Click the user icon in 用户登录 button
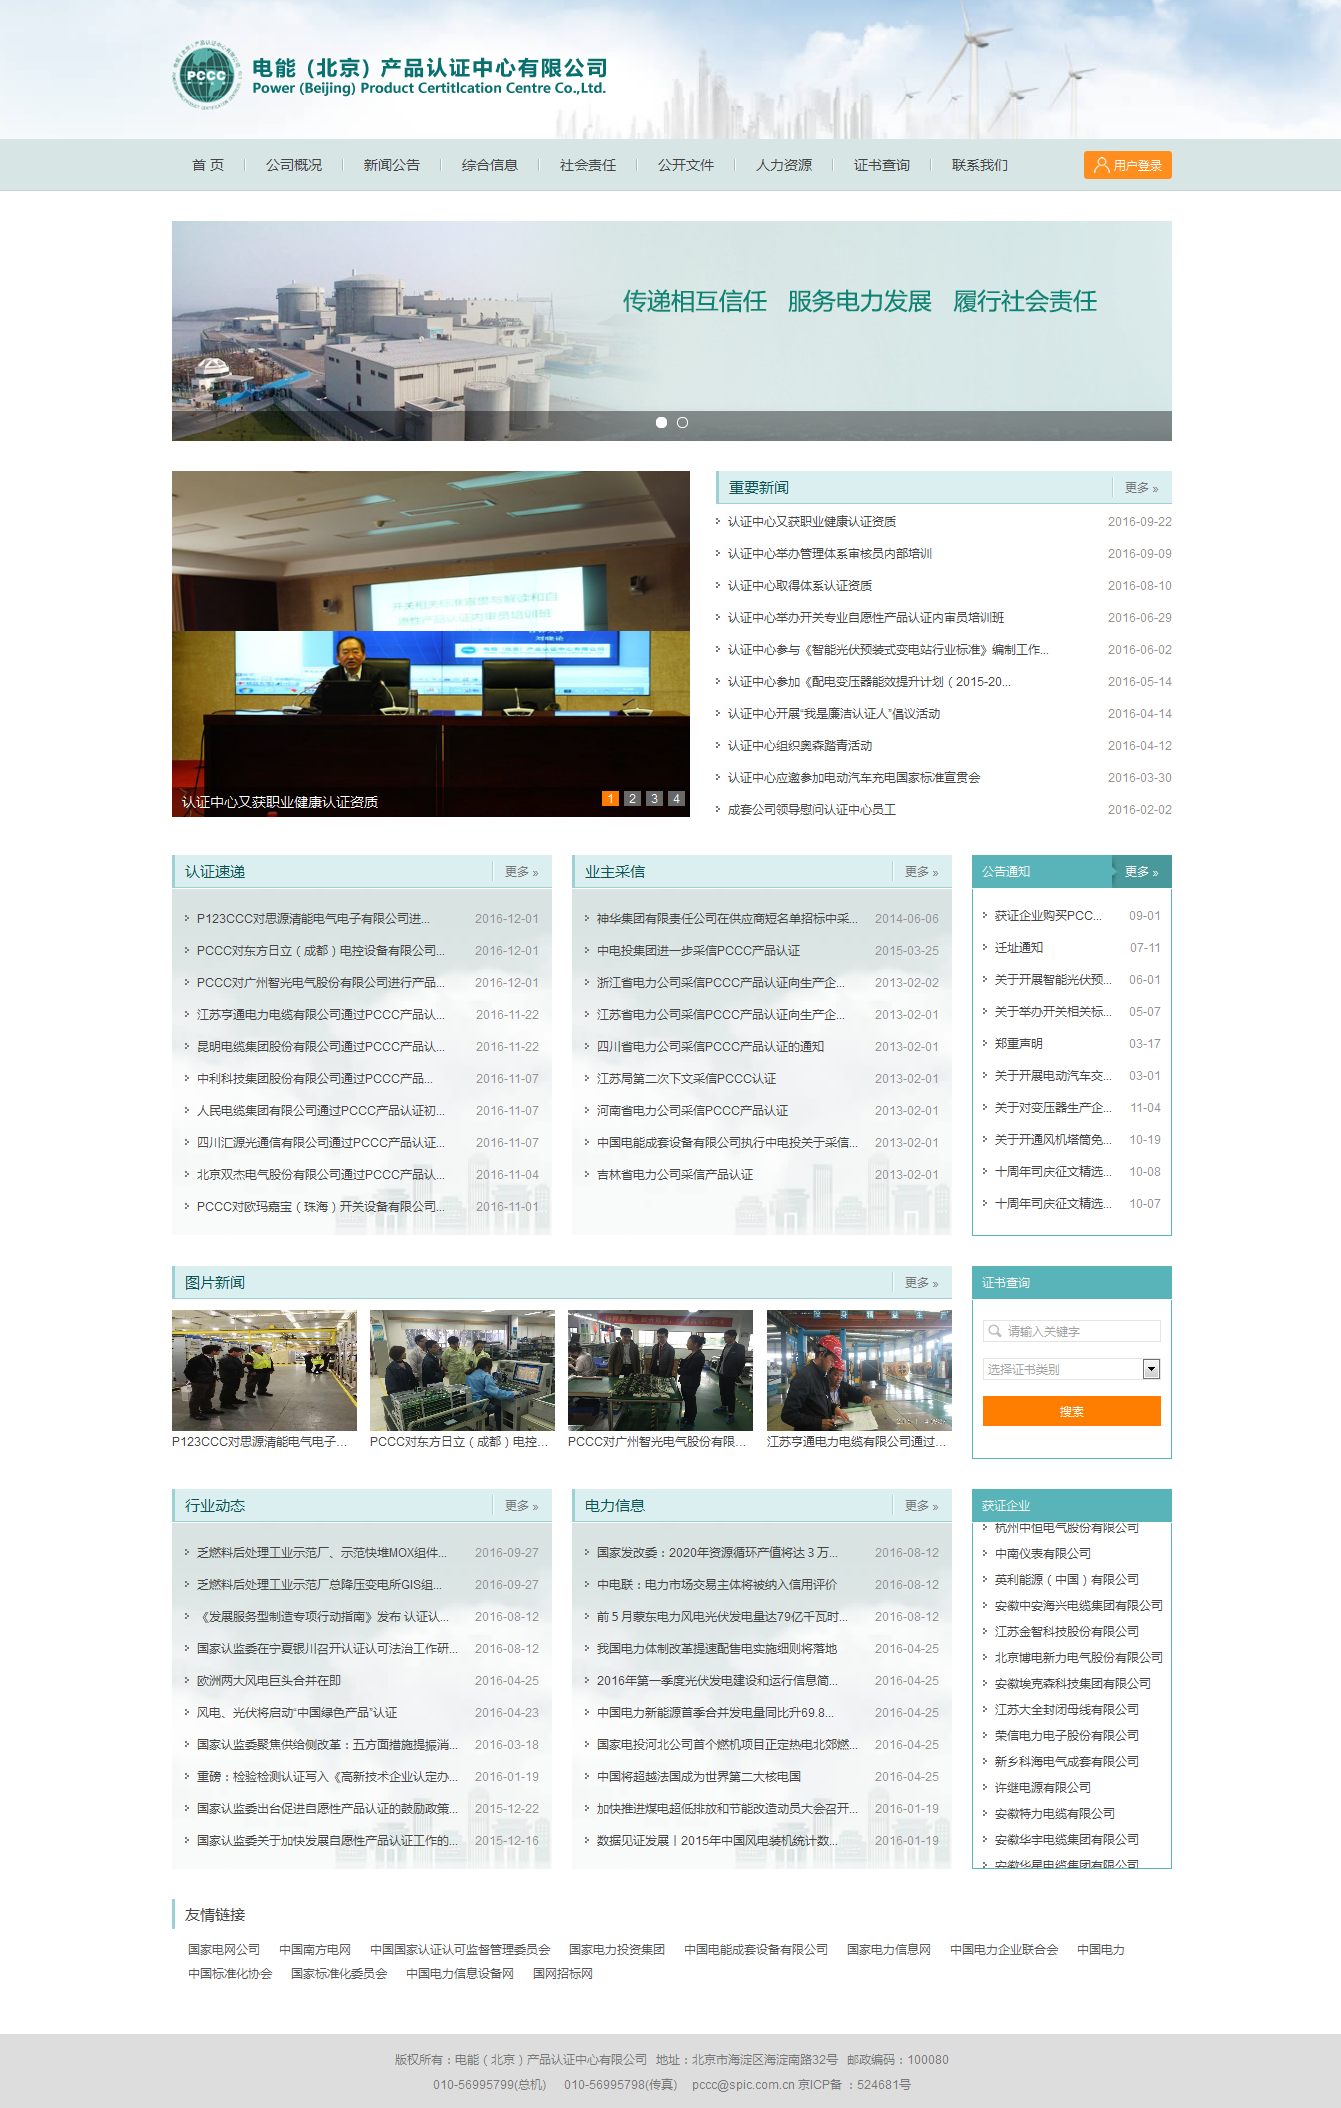 (x=1101, y=165)
